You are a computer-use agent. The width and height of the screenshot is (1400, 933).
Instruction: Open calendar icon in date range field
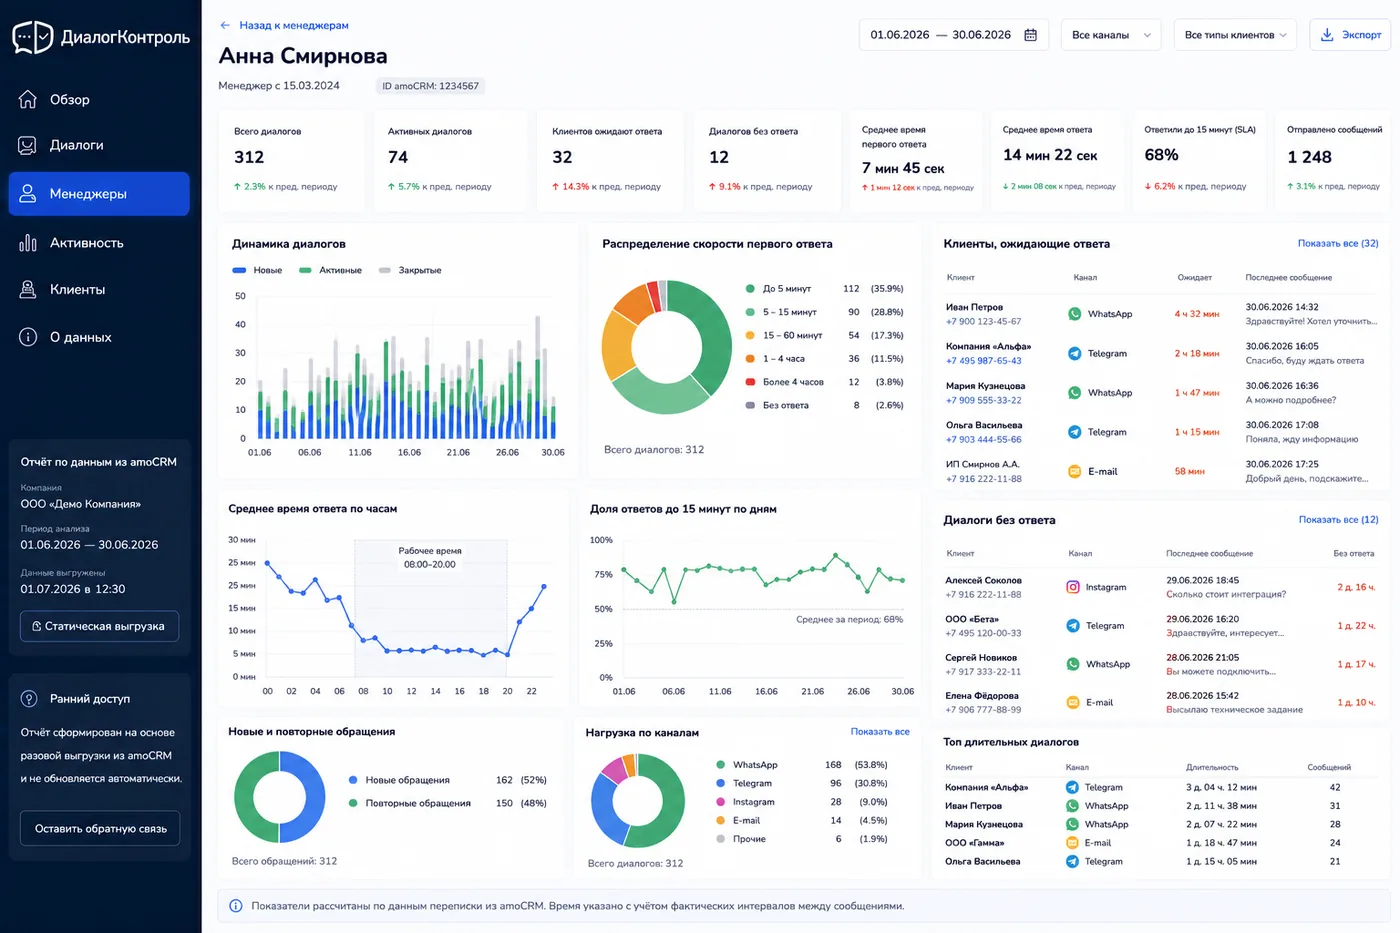pyautogui.click(x=1030, y=35)
